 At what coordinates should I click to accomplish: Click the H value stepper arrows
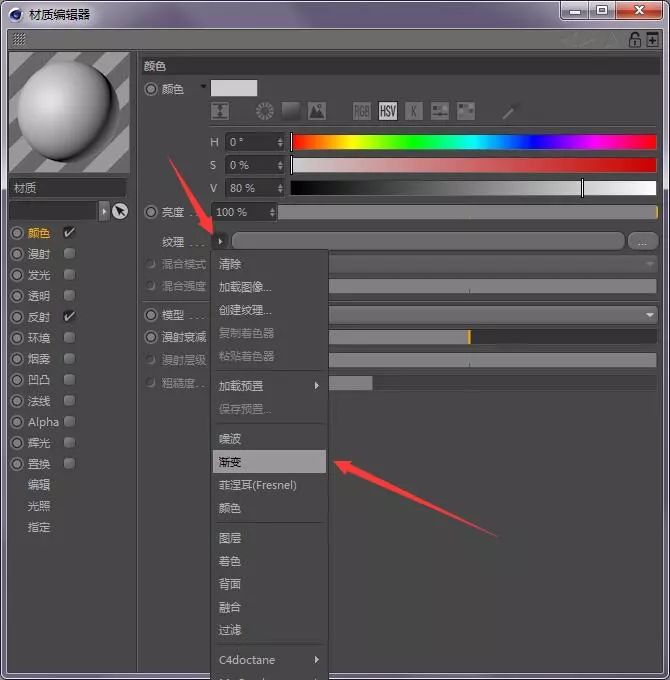pyautogui.click(x=280, y=142)
